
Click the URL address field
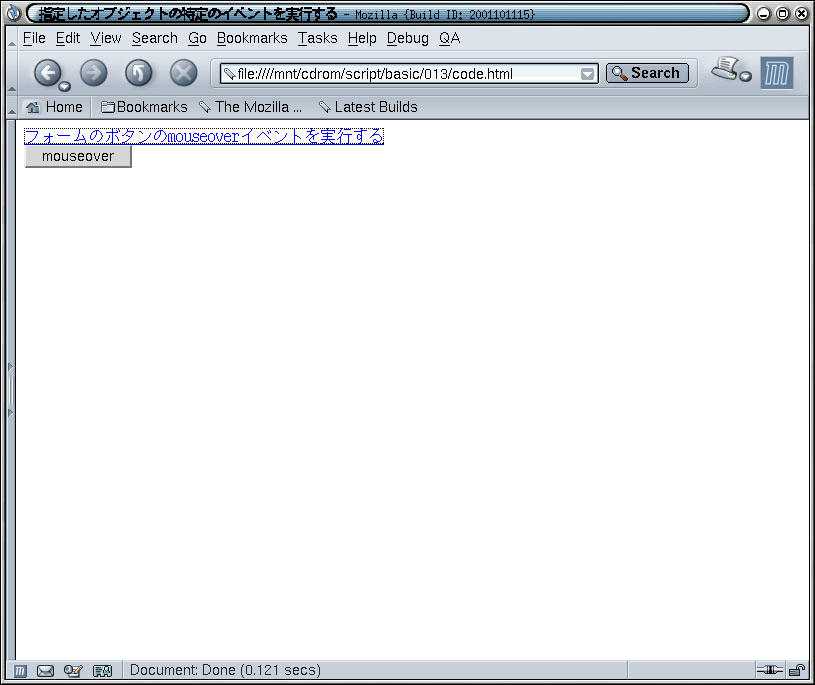[408, 74]
